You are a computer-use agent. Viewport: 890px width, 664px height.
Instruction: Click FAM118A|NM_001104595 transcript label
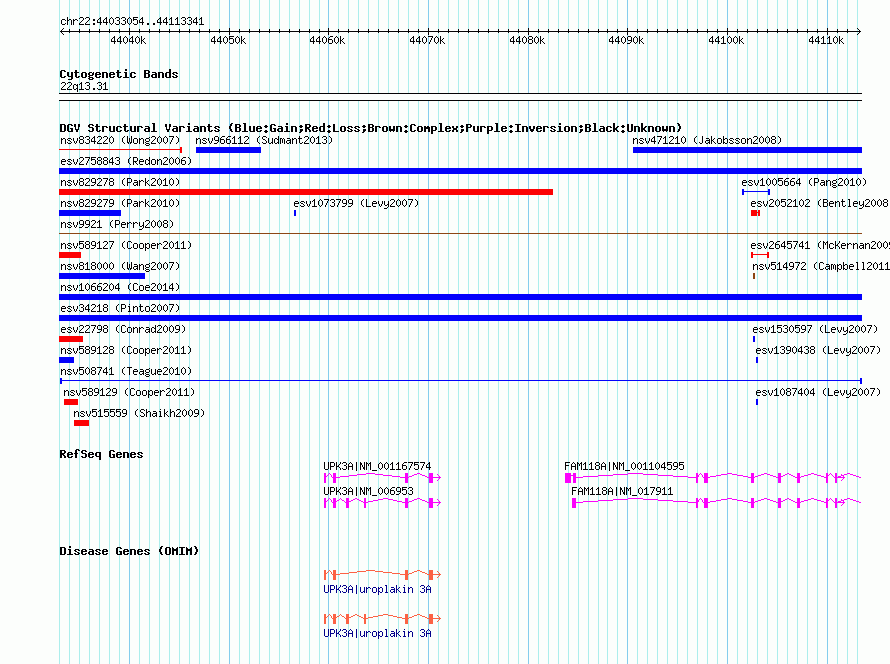(624, 466)
